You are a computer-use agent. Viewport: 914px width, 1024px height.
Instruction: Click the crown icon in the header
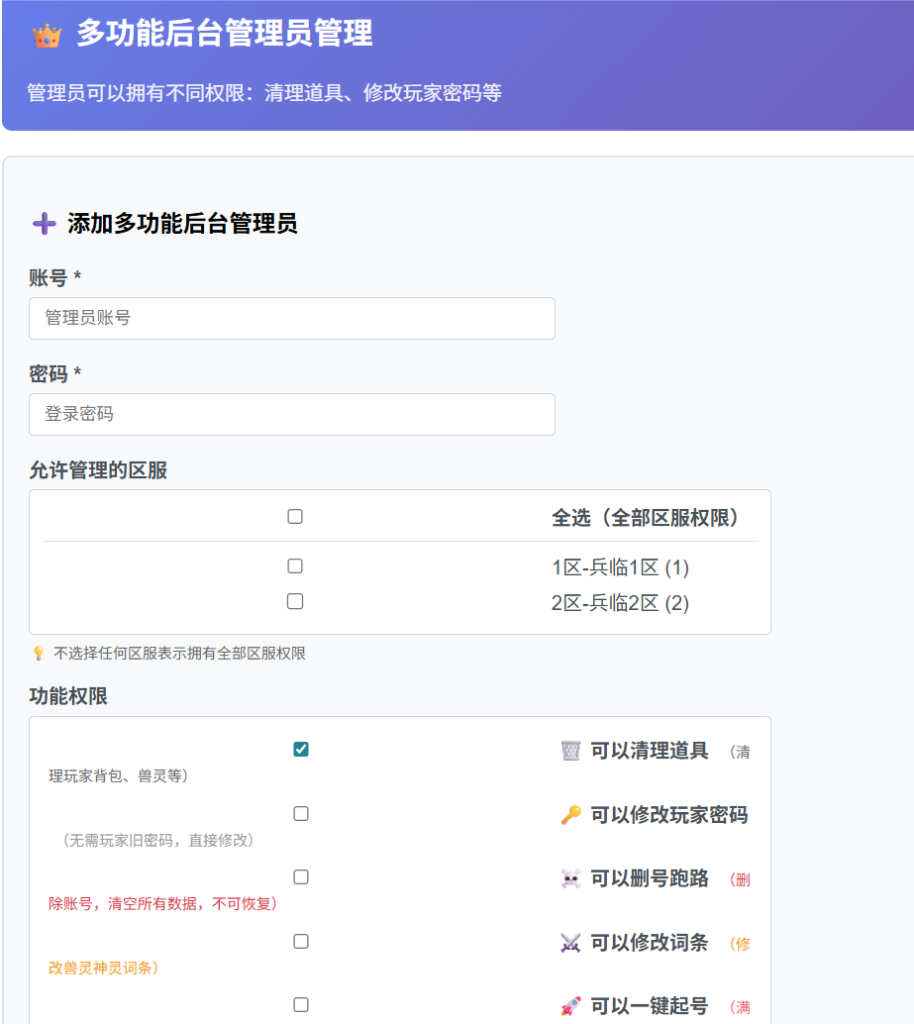tap(47, 35)
